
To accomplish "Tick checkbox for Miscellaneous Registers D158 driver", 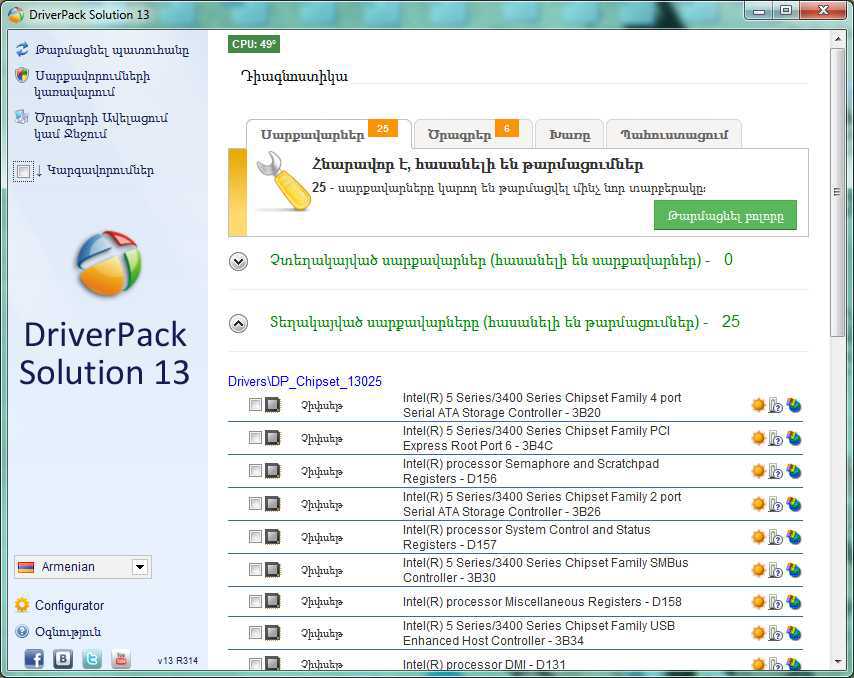I will tap(255, 601).
